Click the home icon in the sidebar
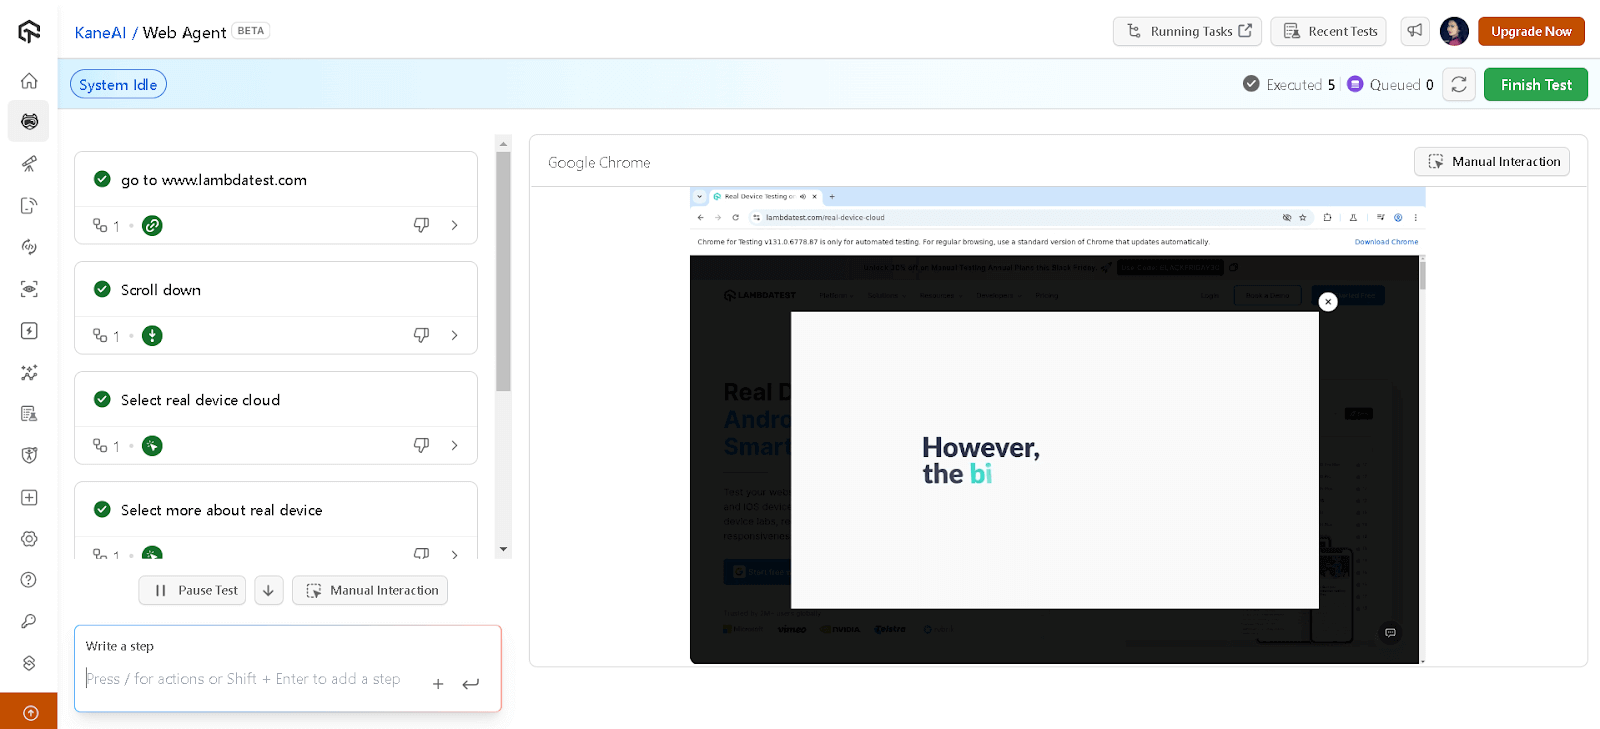1600x729 pixels. coord(29,81)
